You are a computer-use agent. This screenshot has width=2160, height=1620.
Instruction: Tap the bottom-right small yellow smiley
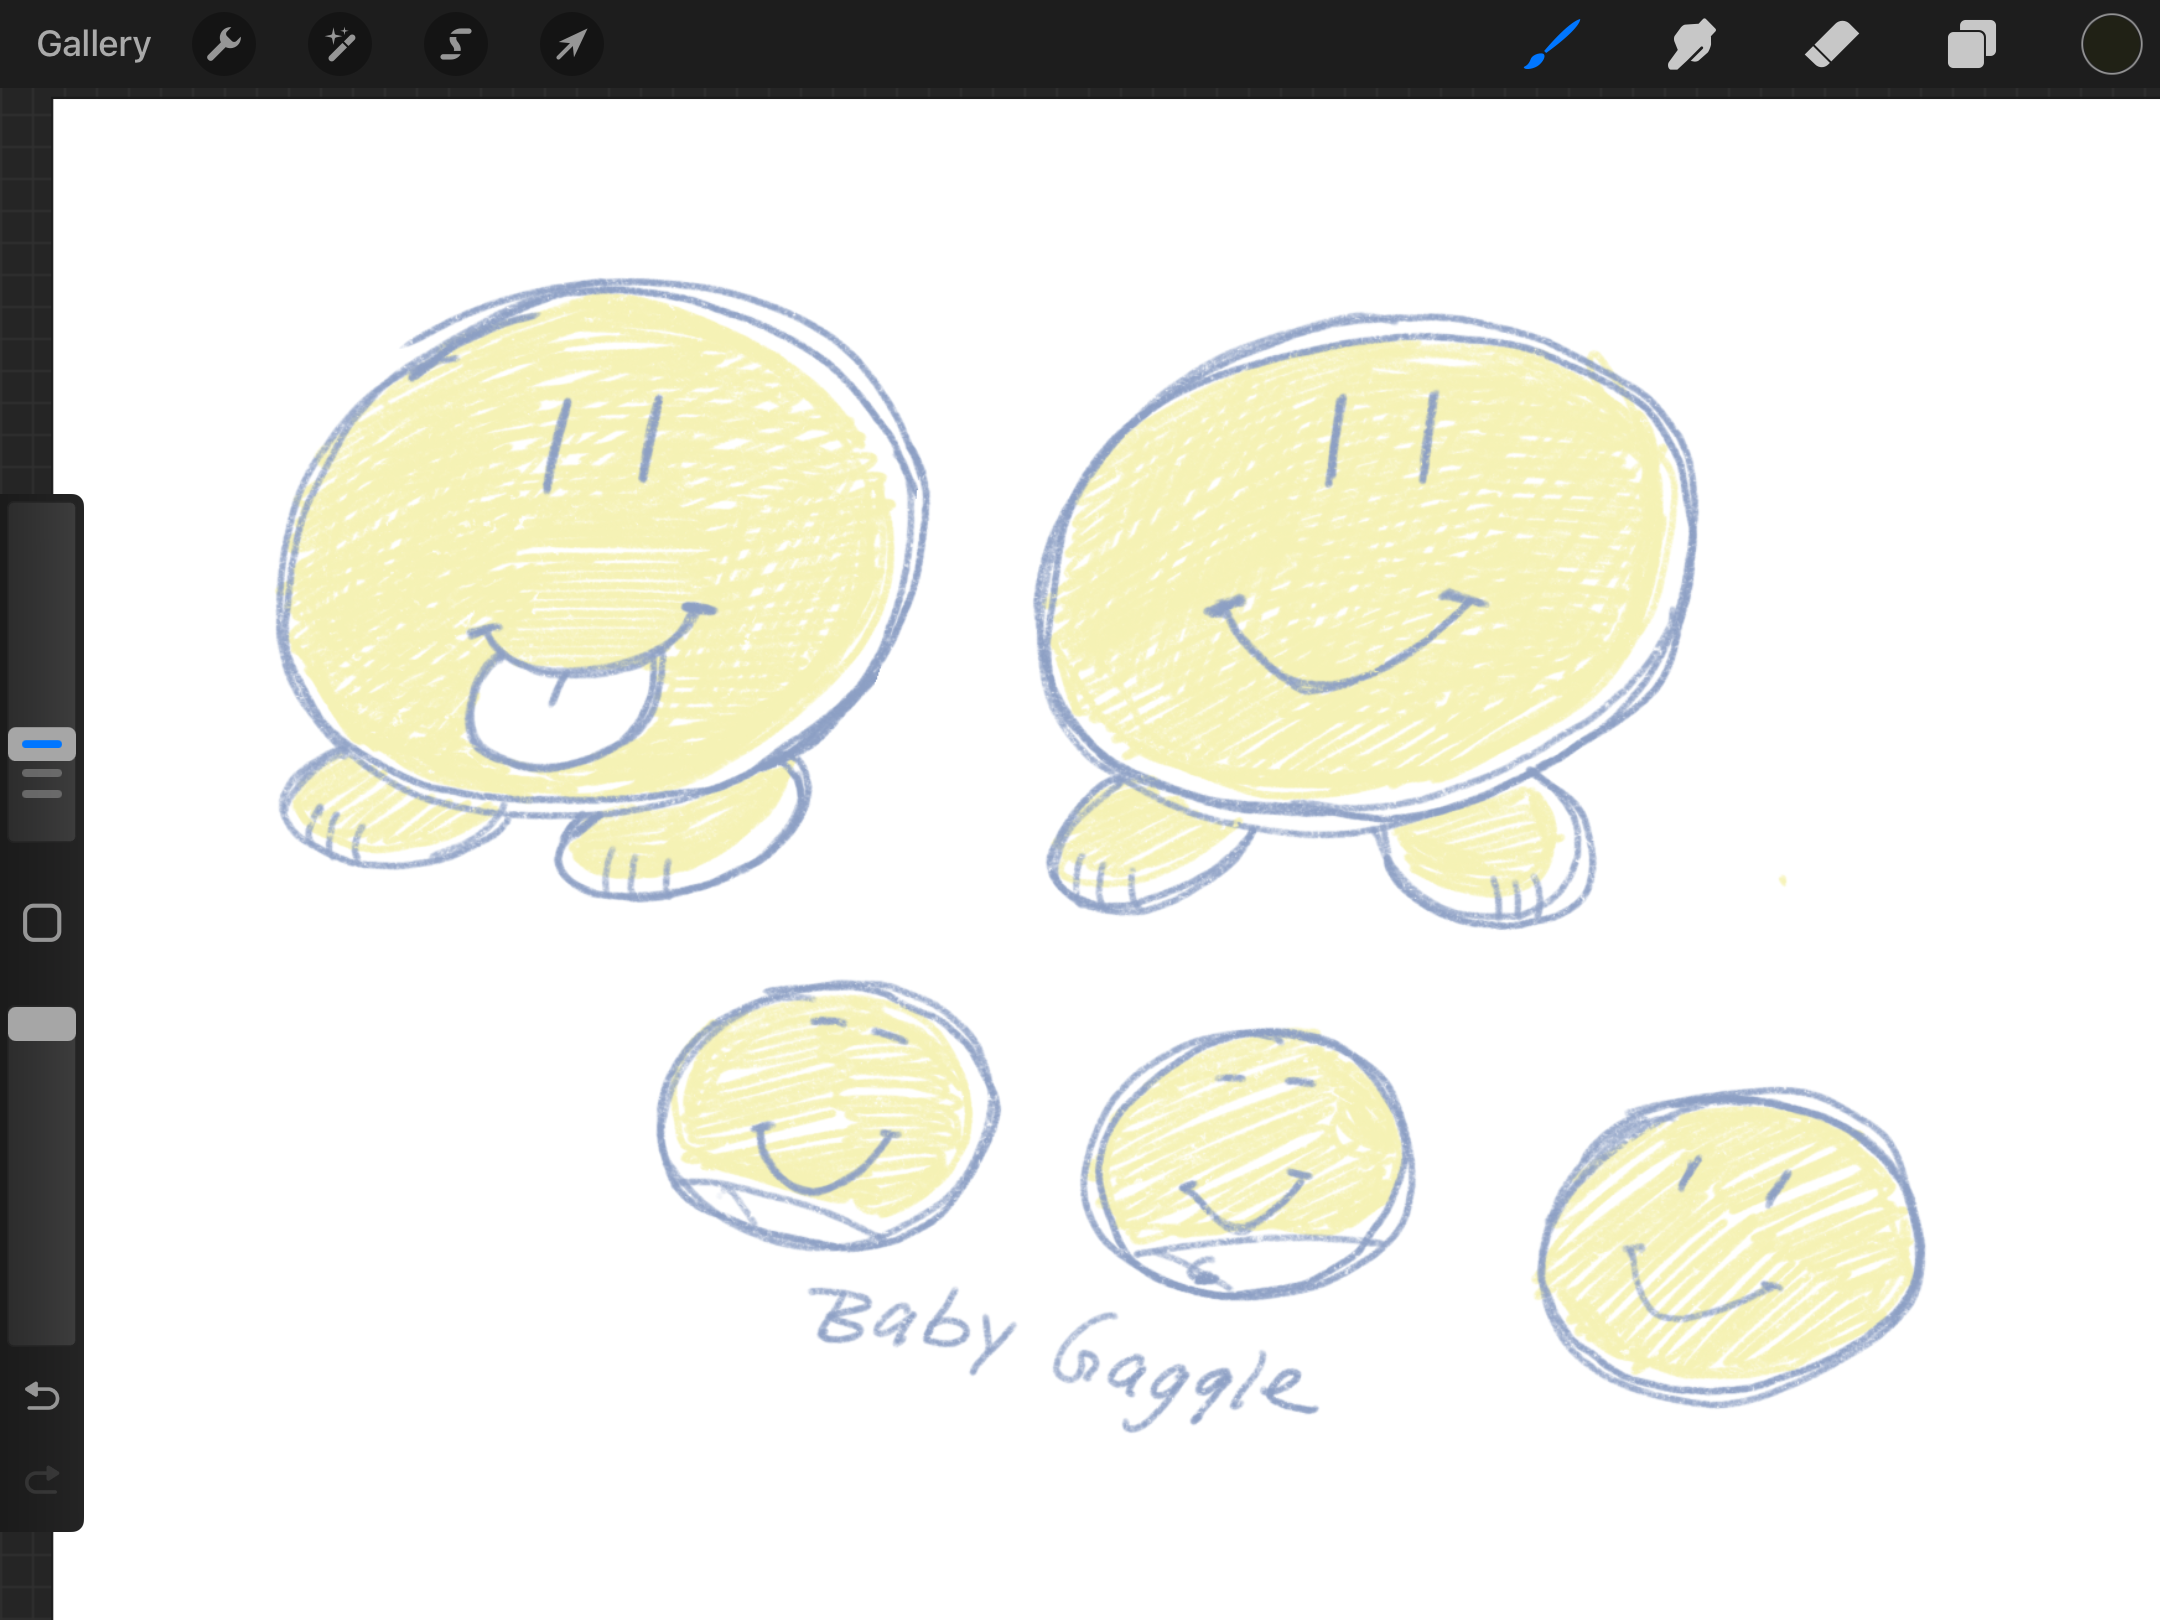click(x=1730, y=1245)
